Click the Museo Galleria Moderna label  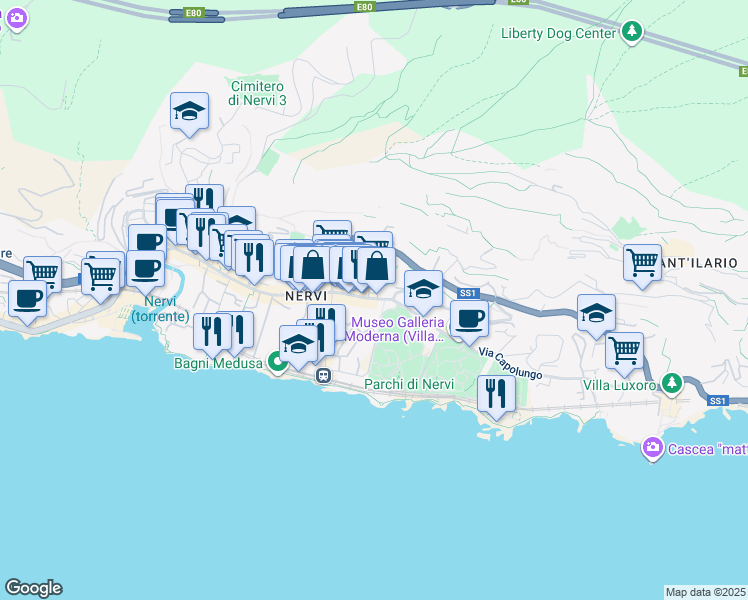395,328
